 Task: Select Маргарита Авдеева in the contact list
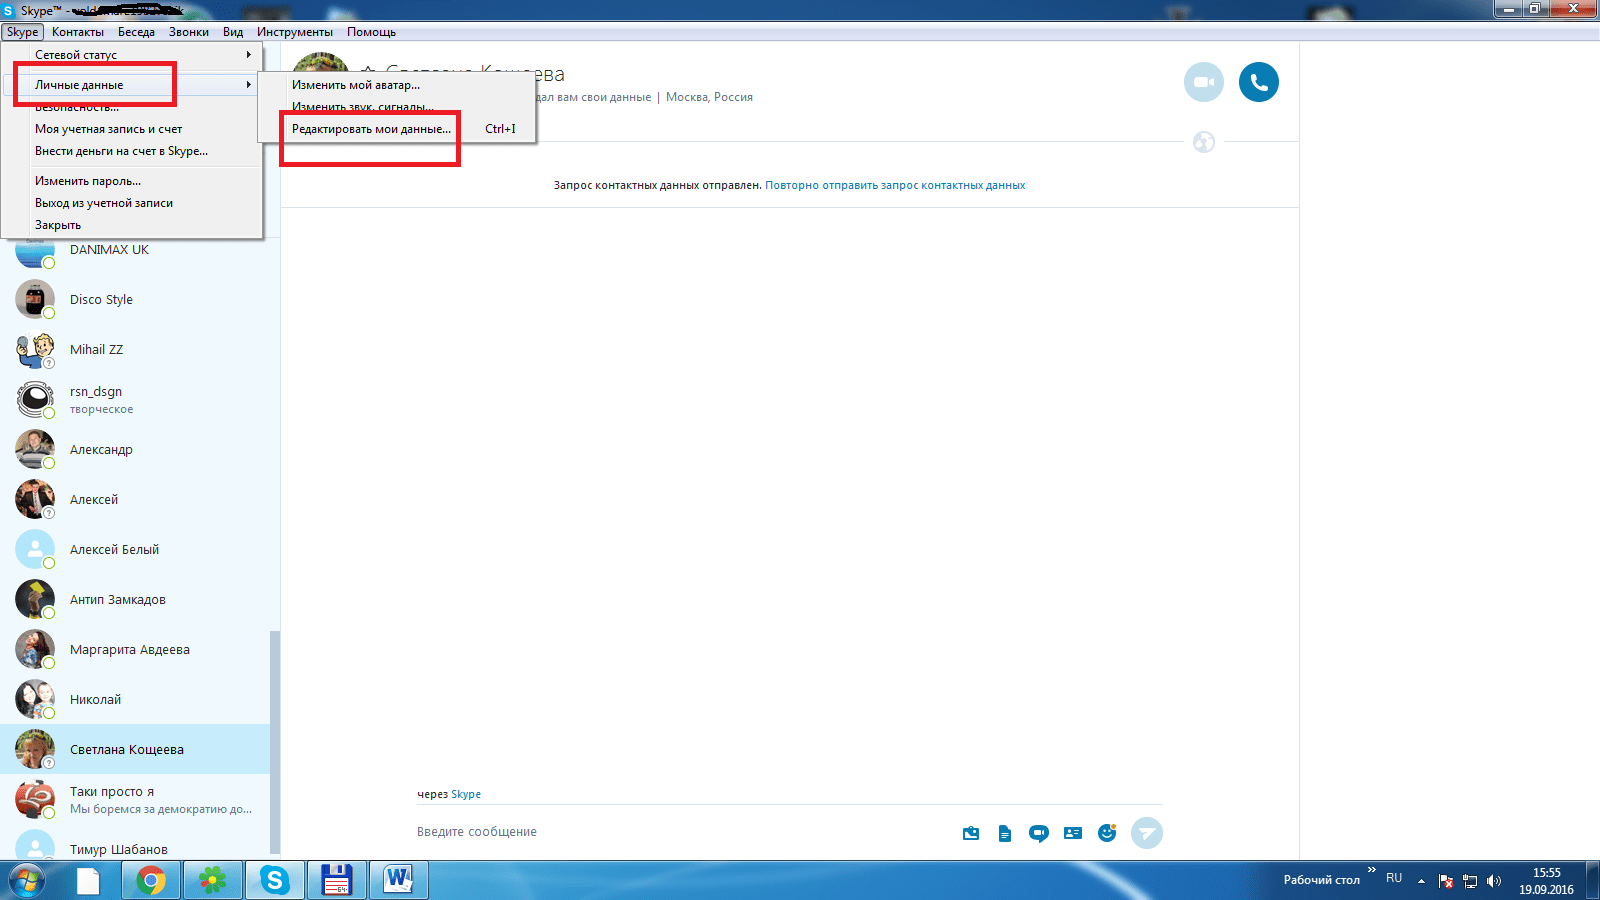click(130, 650)
